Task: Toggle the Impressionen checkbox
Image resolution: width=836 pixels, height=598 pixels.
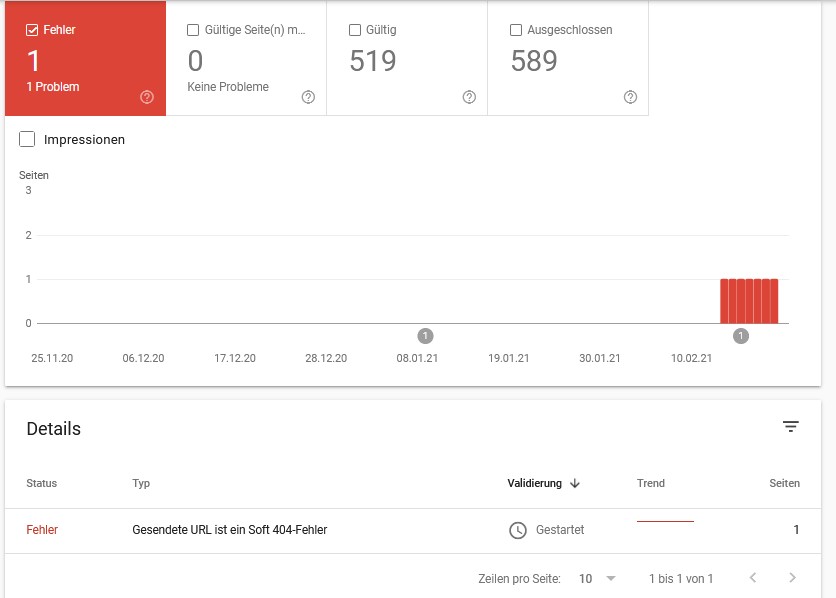Action: (27, 139)
